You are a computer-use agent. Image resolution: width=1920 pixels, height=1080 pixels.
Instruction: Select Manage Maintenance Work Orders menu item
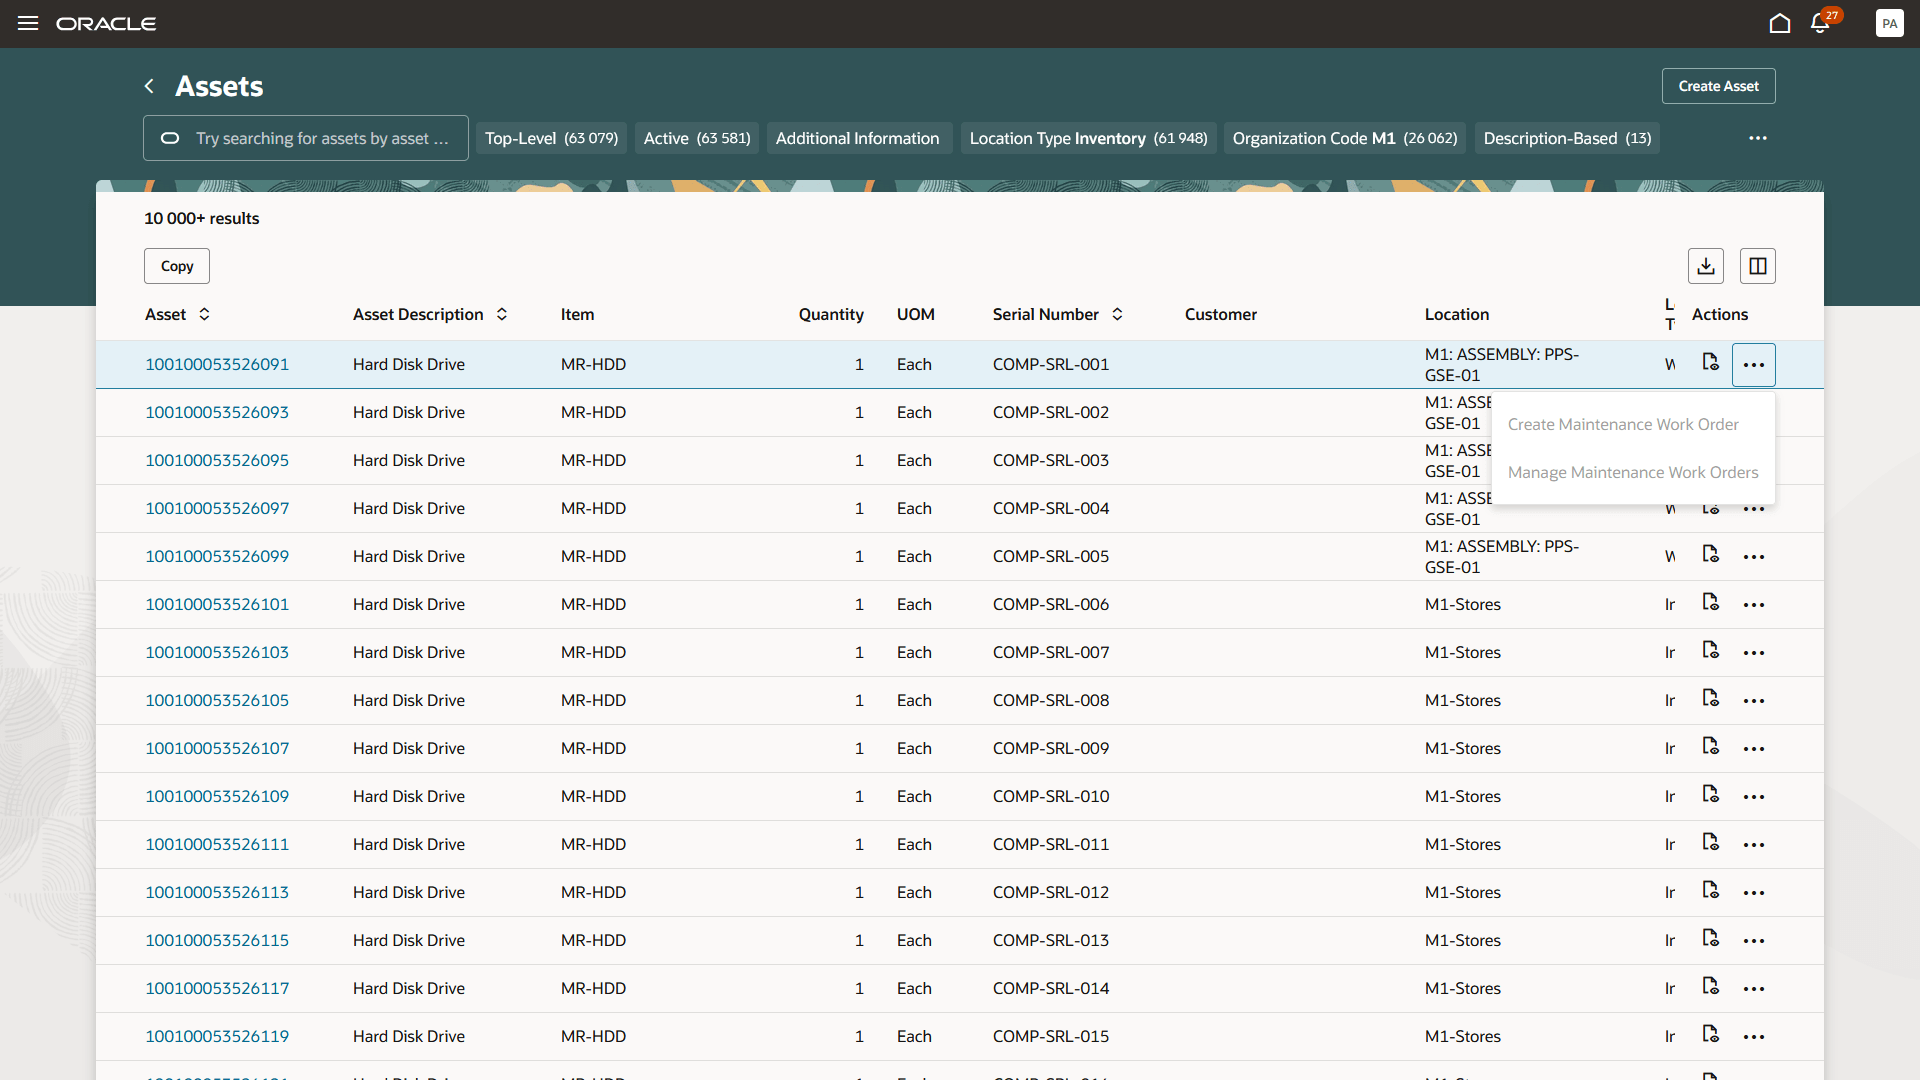tap(1633, 472)
